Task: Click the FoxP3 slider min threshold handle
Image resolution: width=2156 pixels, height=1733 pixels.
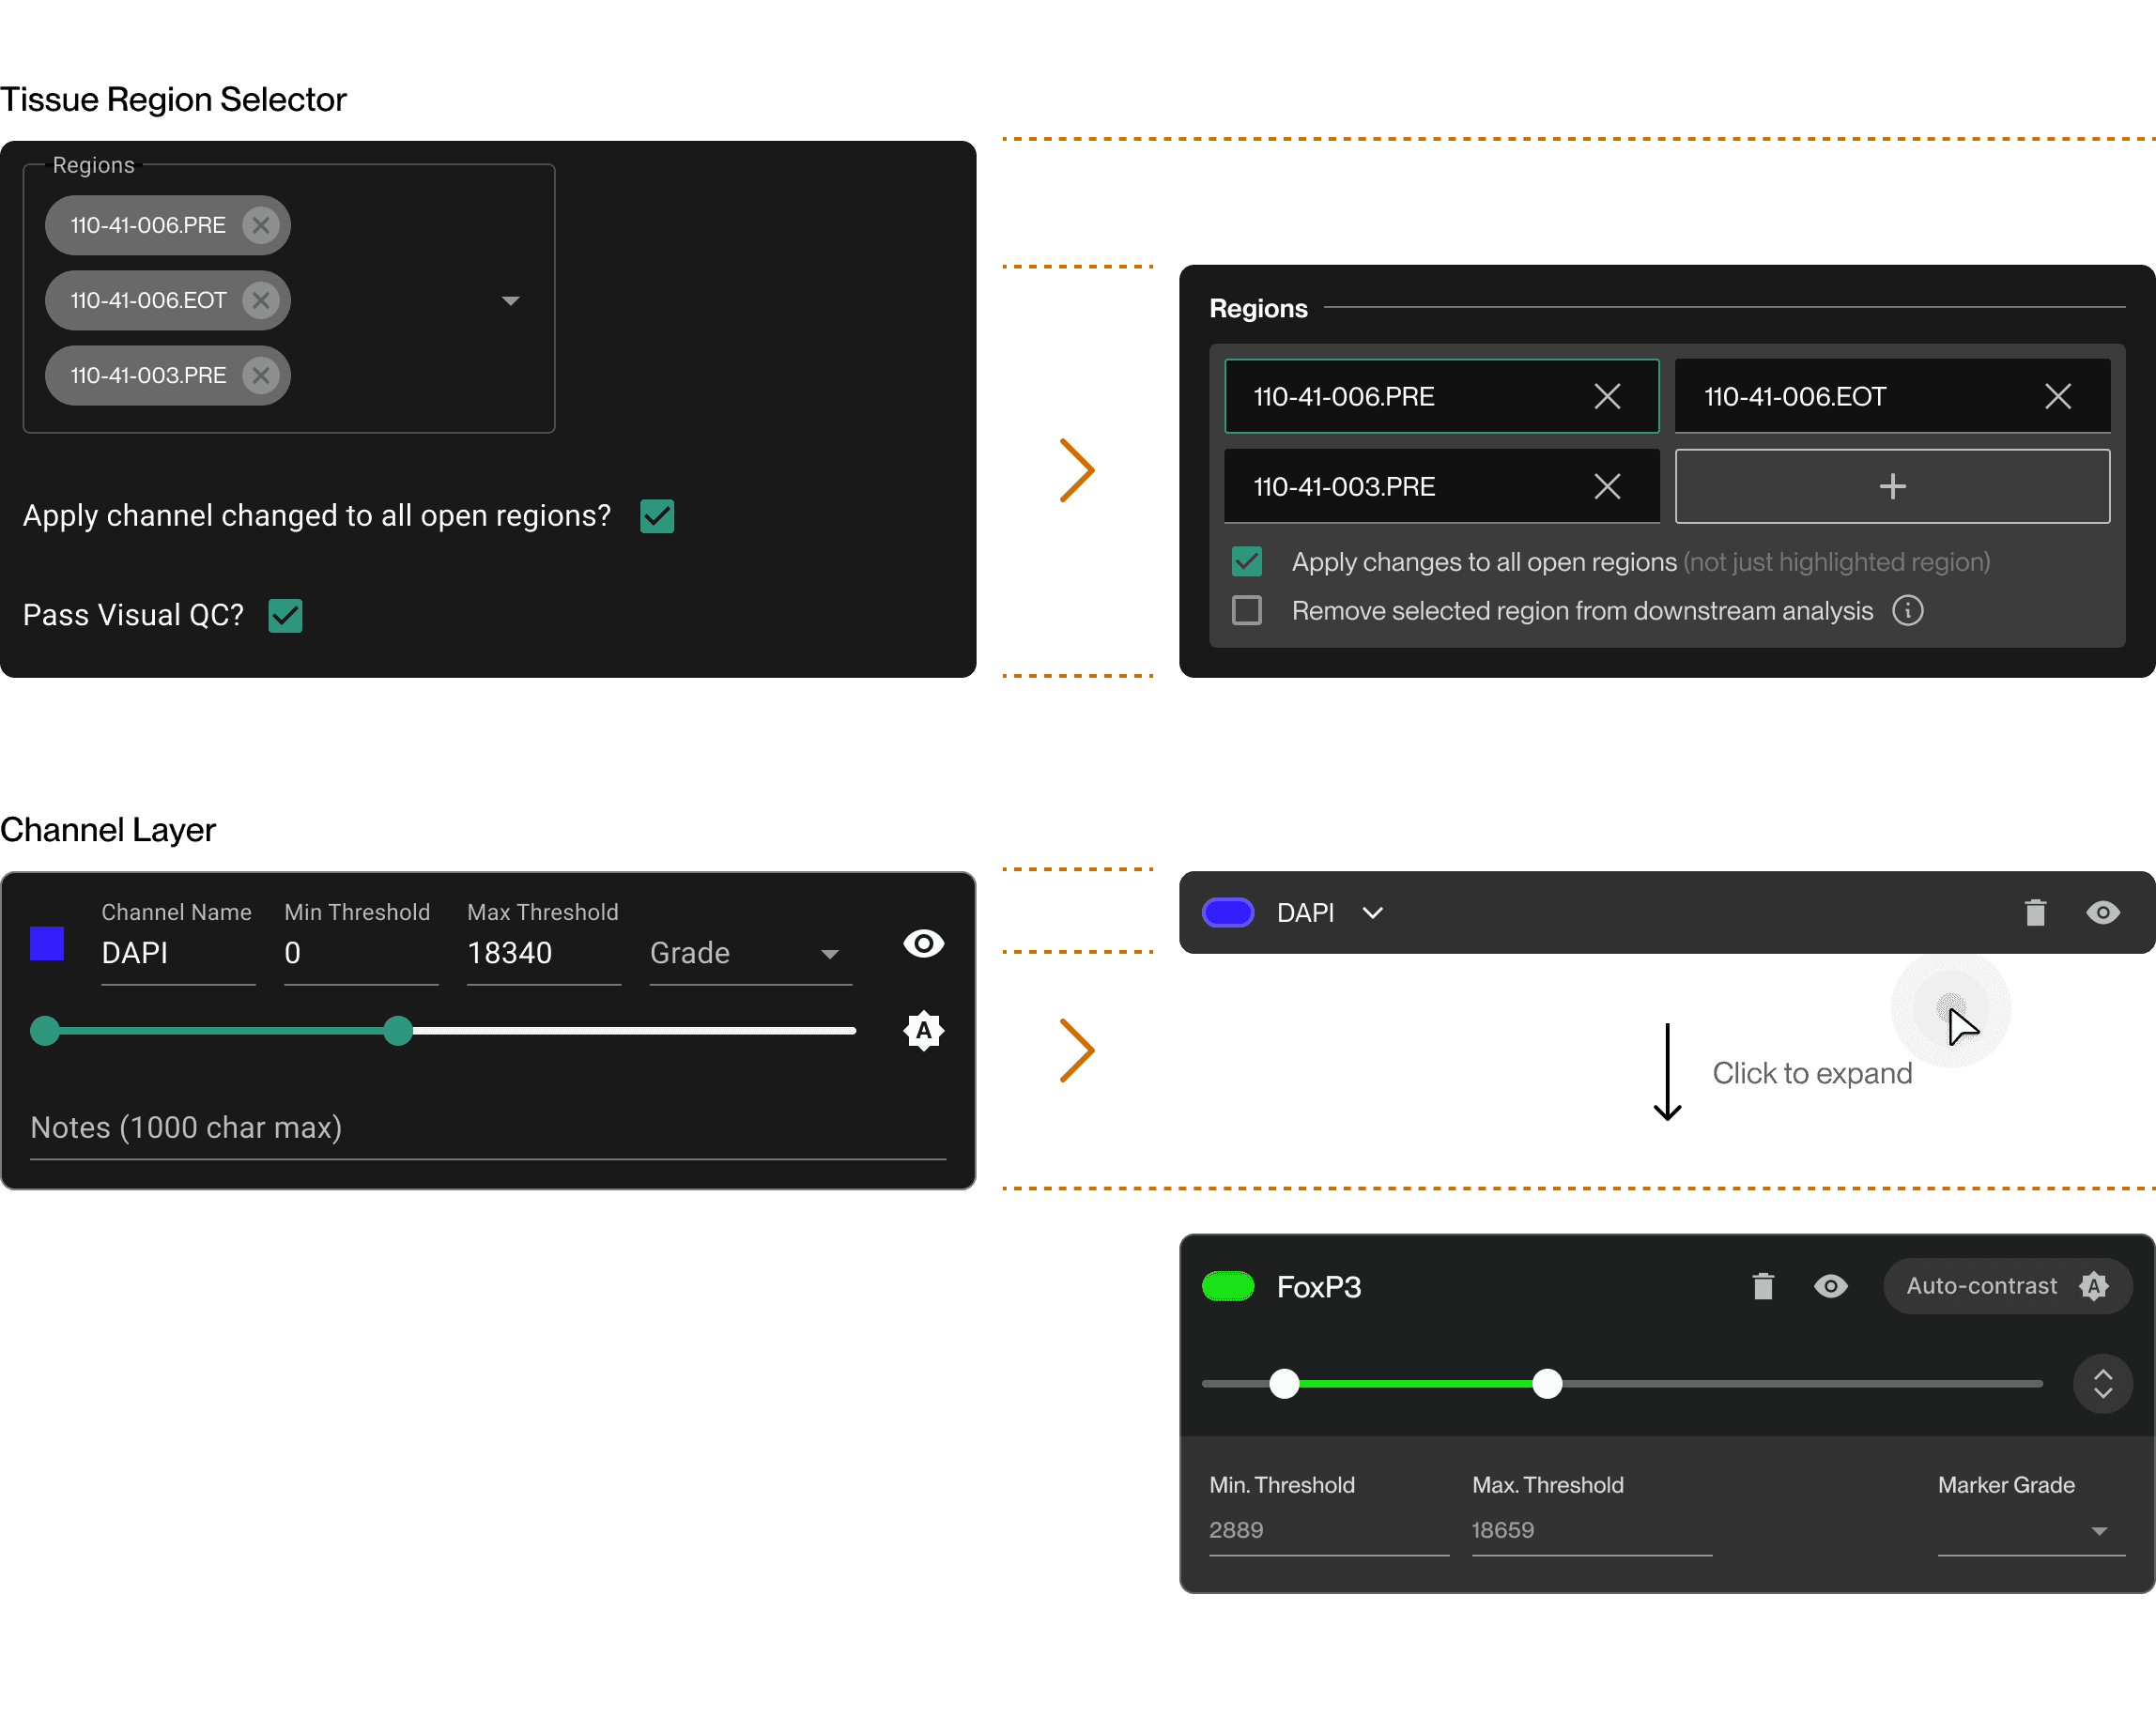Action: 1284,1384
